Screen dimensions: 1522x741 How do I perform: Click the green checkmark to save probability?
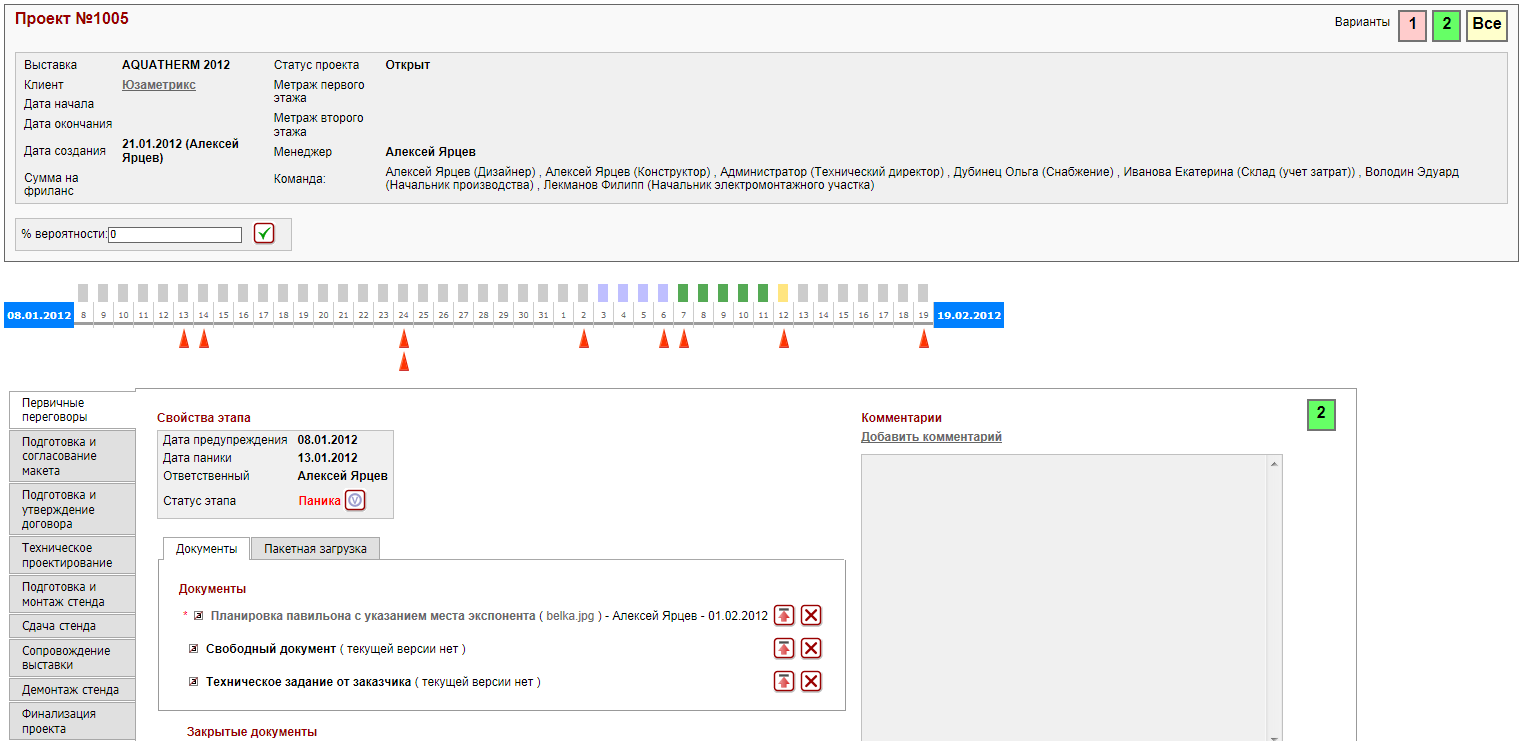pyautogui.click(x=264, y=234)
